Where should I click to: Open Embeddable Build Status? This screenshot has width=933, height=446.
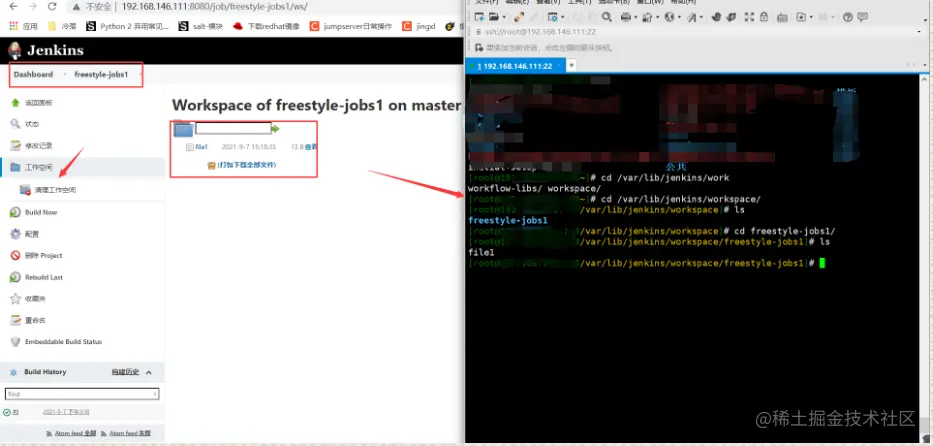click(56, 341)
